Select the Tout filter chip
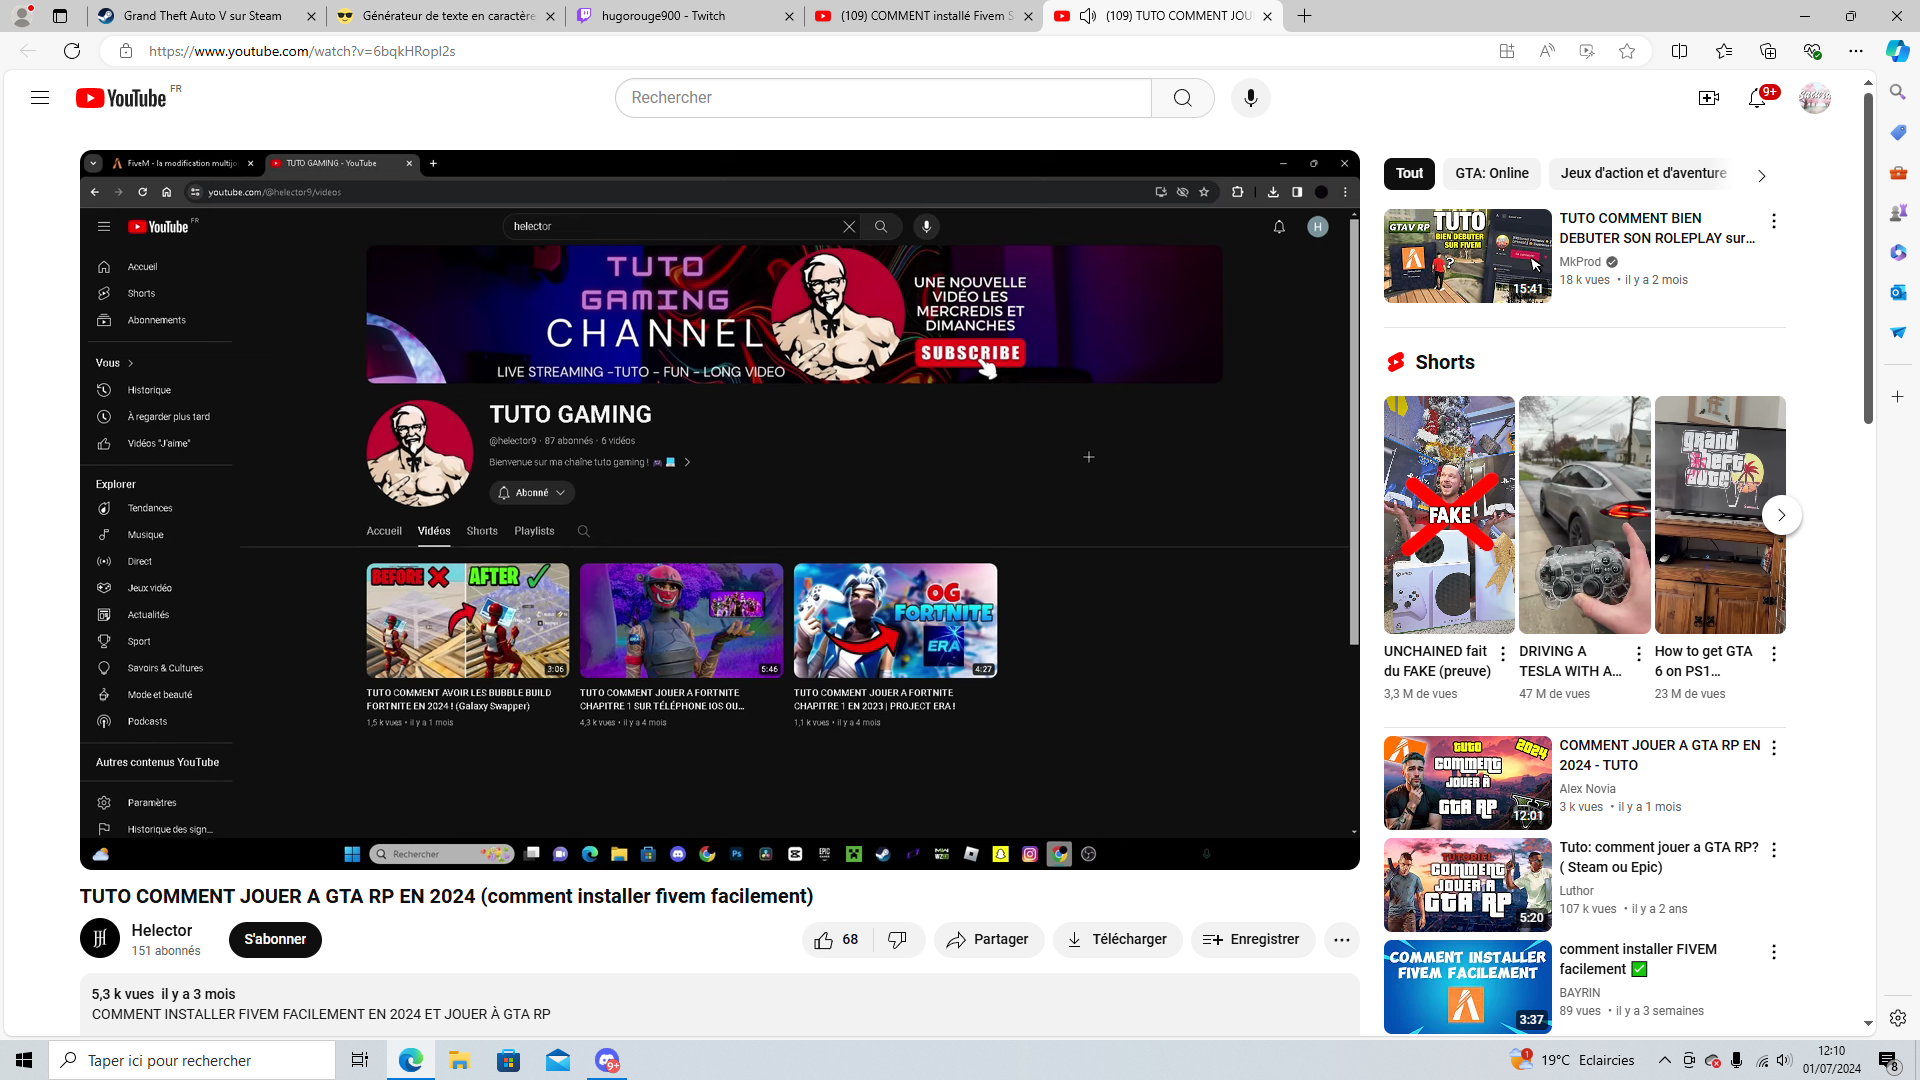Screen dimensions: 1920x1080 (1409, 173)
